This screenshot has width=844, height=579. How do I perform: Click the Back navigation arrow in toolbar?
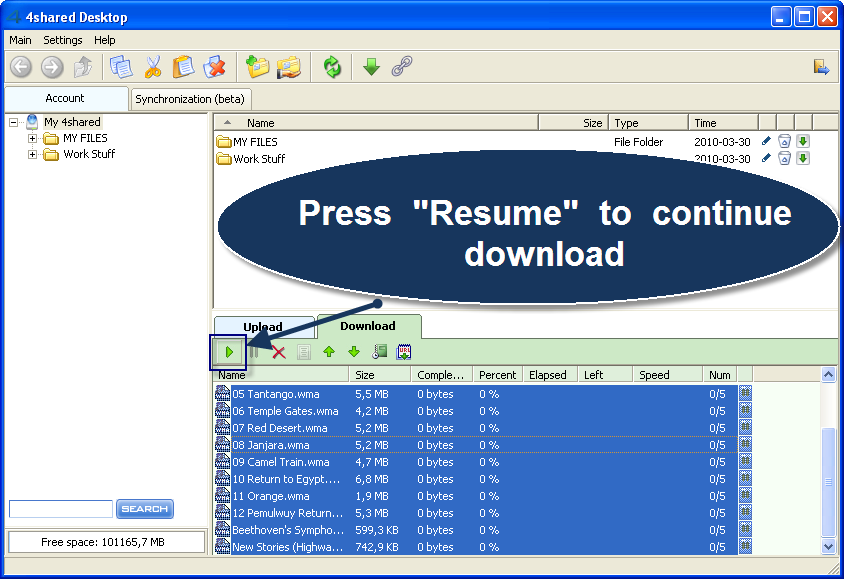pyautogui.click(x=21, y=67)
